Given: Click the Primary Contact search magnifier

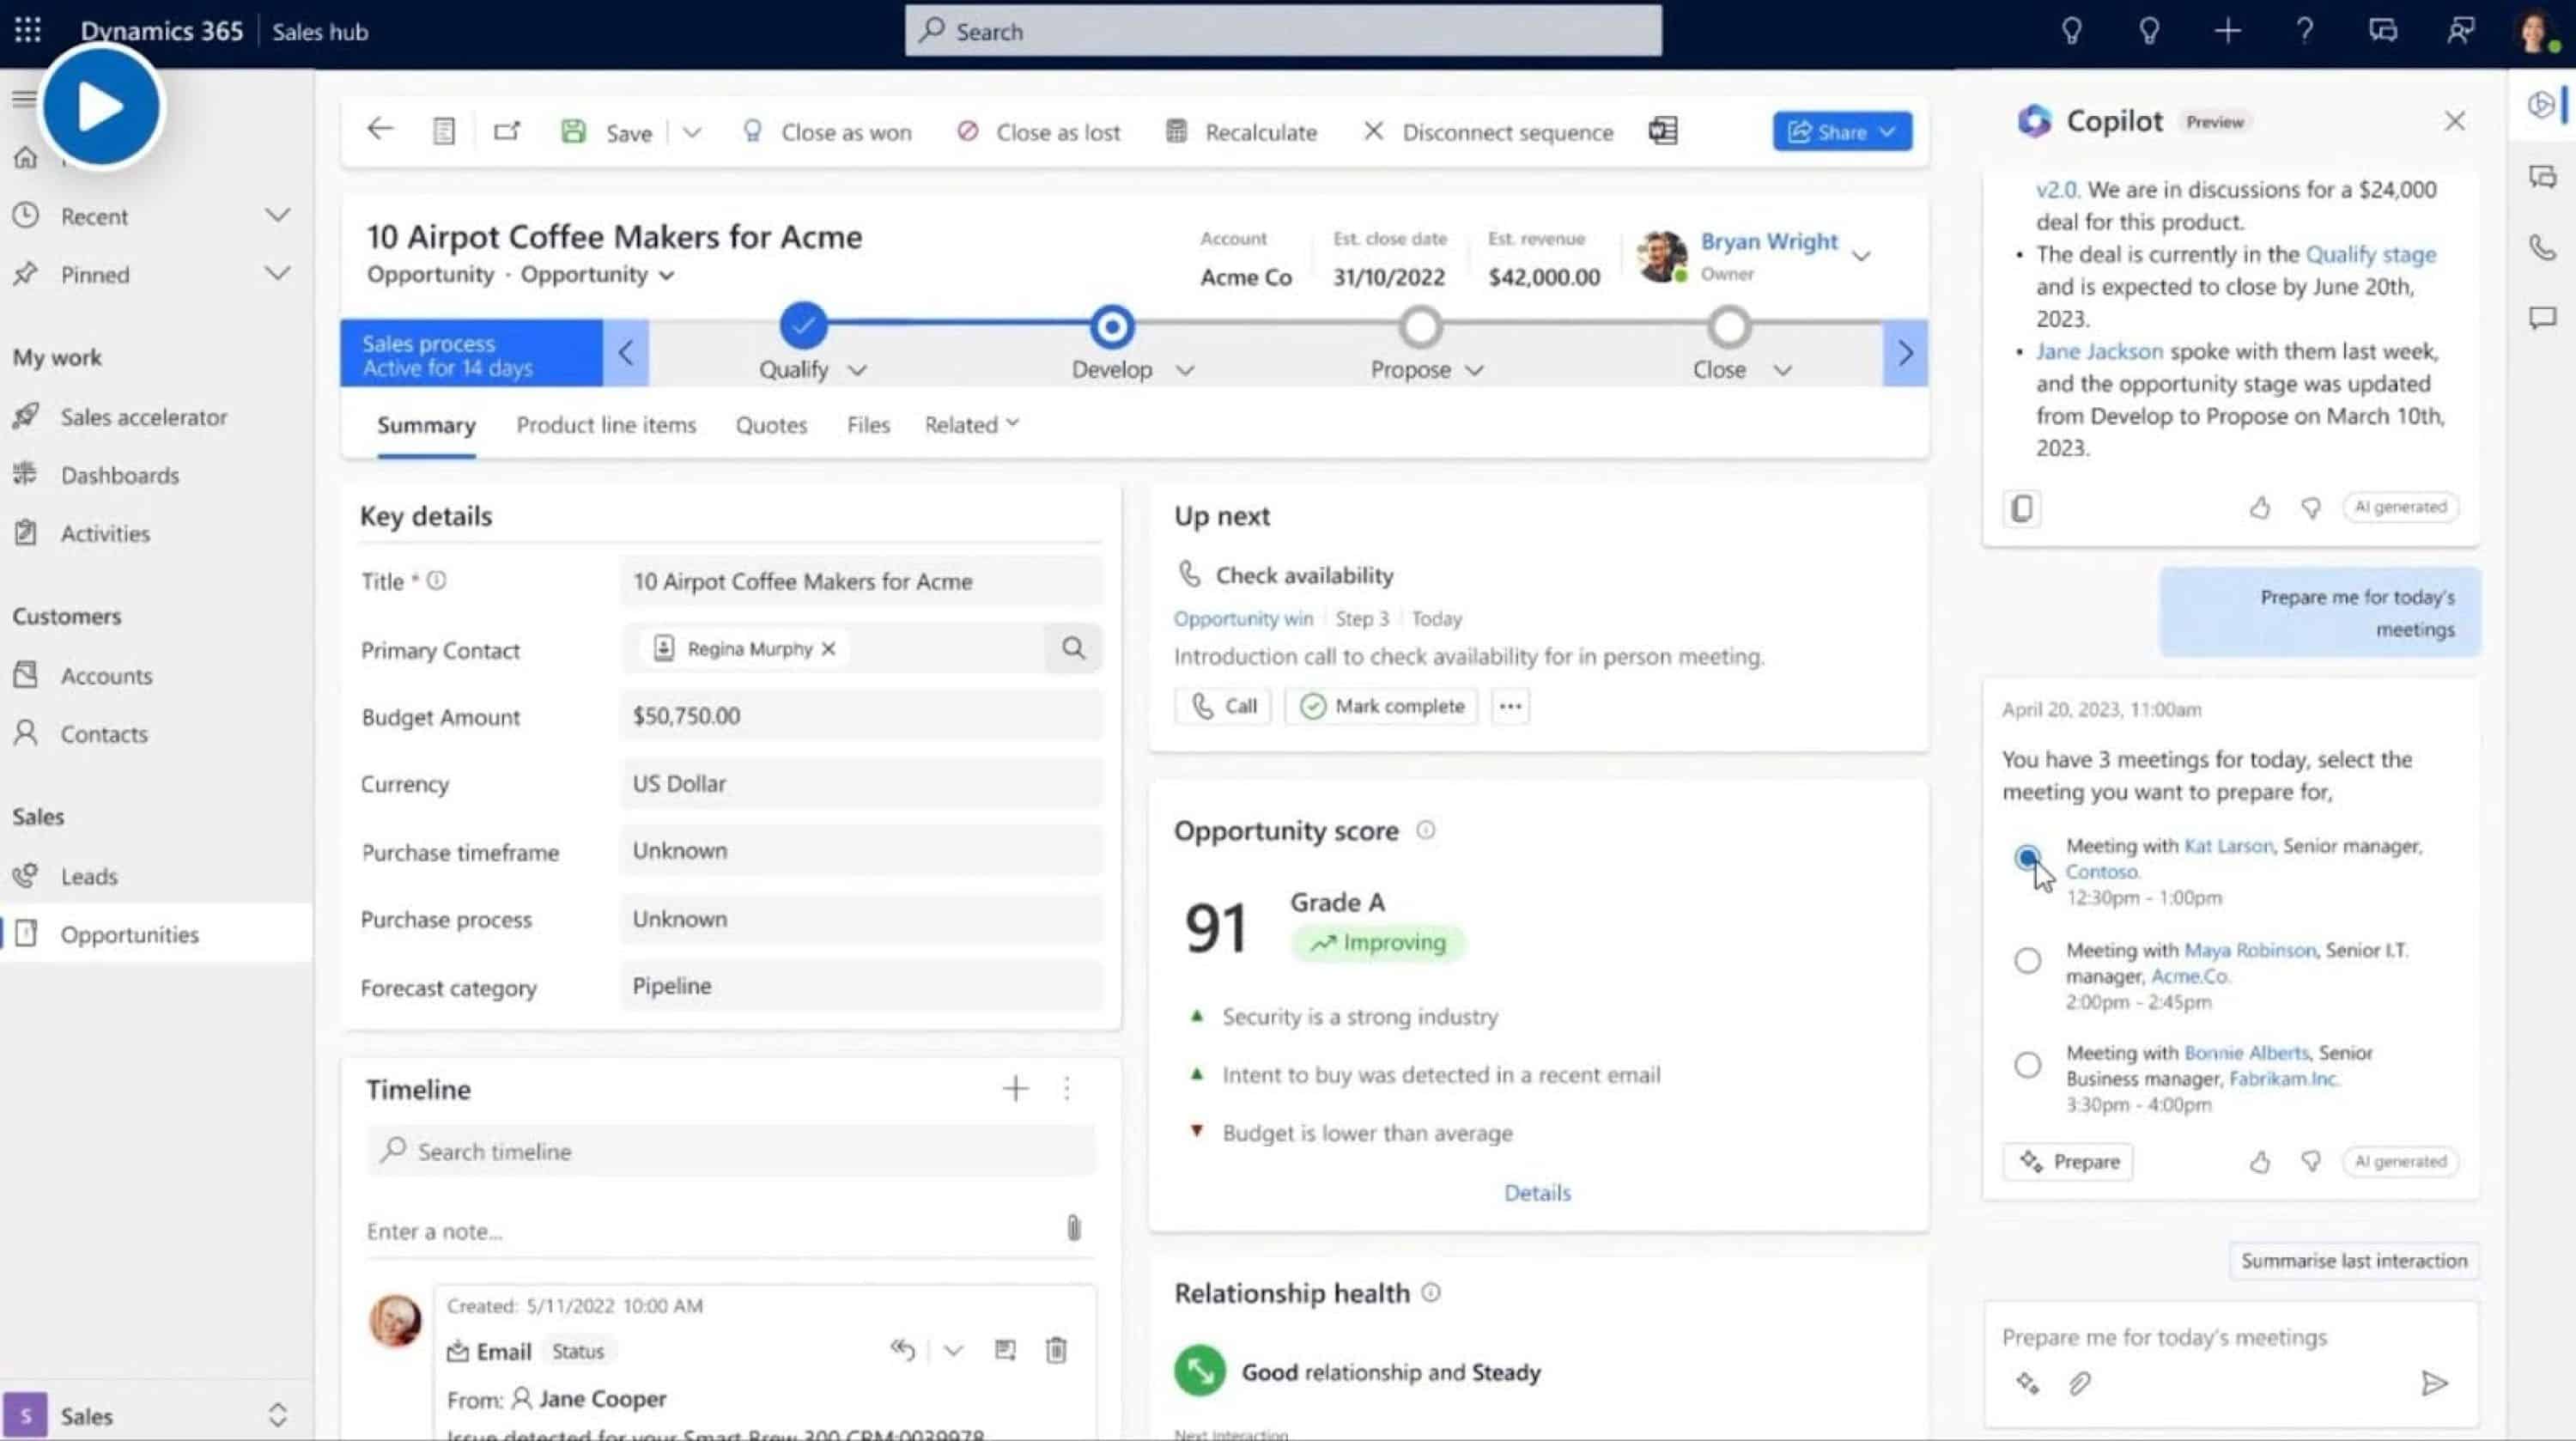Looking at the screenshot, I should tap(1073, 648).
